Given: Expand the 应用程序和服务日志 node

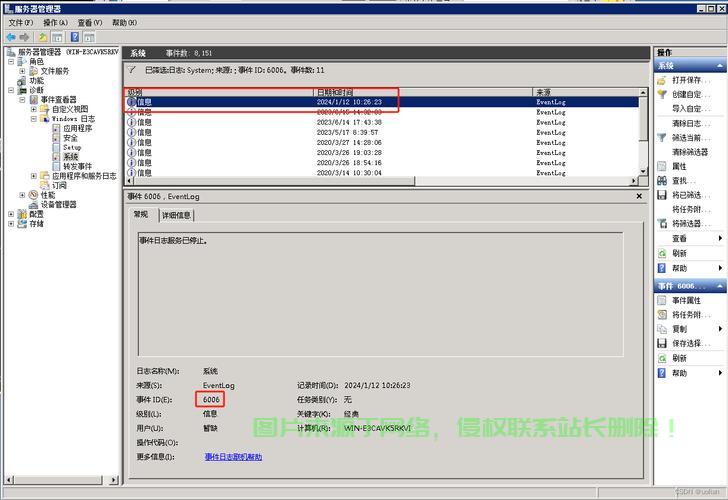Looking at the screenshot, I should (34, 176).
